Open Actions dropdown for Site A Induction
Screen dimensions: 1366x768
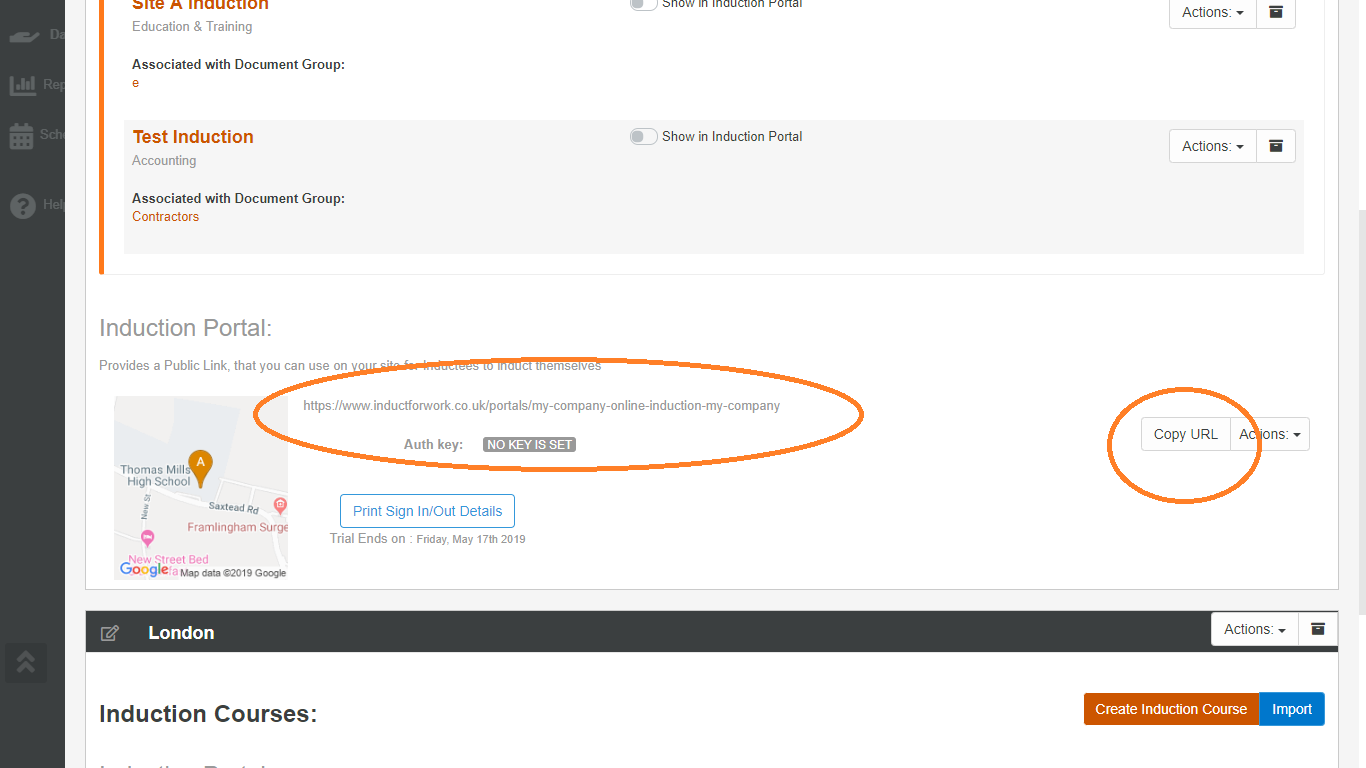(x=1213, y=12)
